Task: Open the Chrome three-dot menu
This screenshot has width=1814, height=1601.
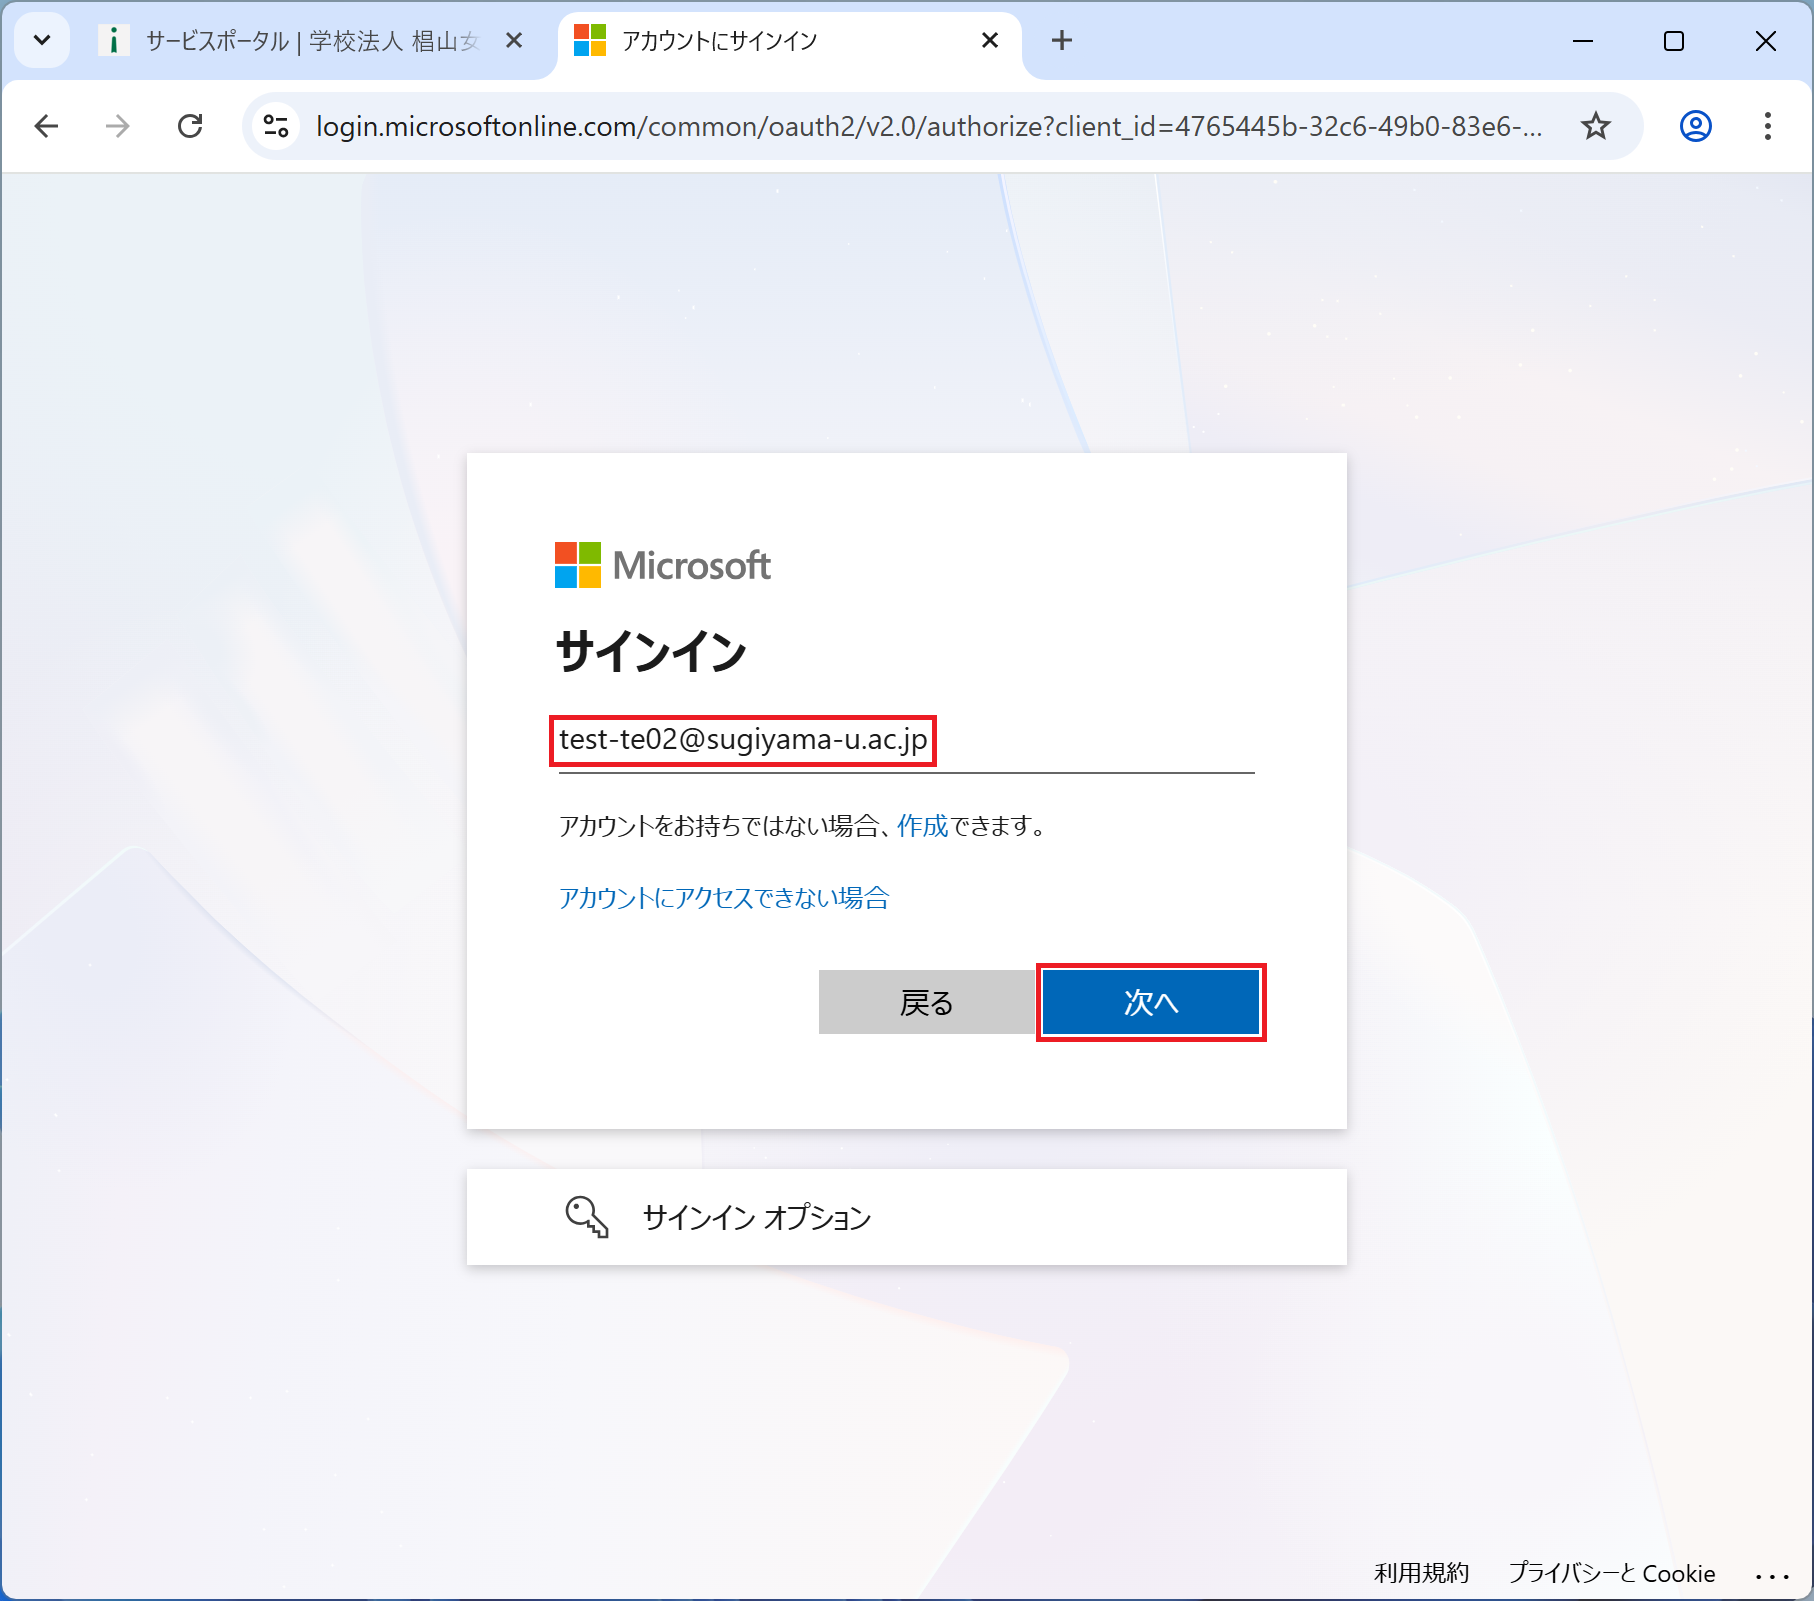Action: (x=1767, y=126)
